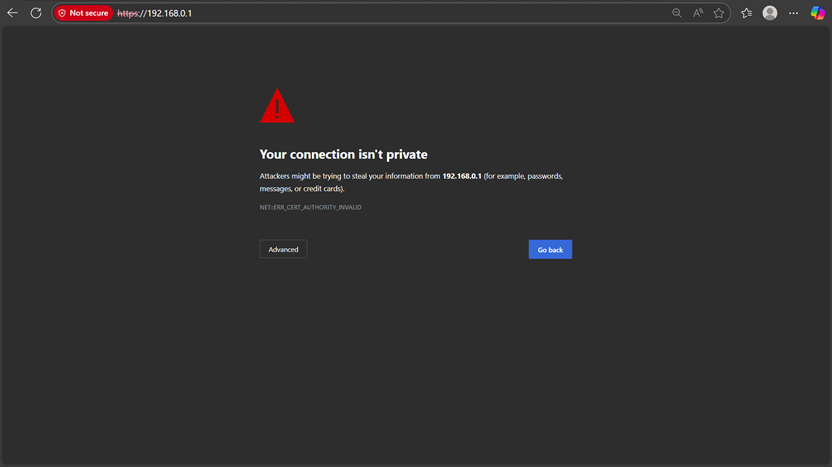Refresh the page with the reload icon
The width and height of the screenshot is (832, 467).
point(36,13)
